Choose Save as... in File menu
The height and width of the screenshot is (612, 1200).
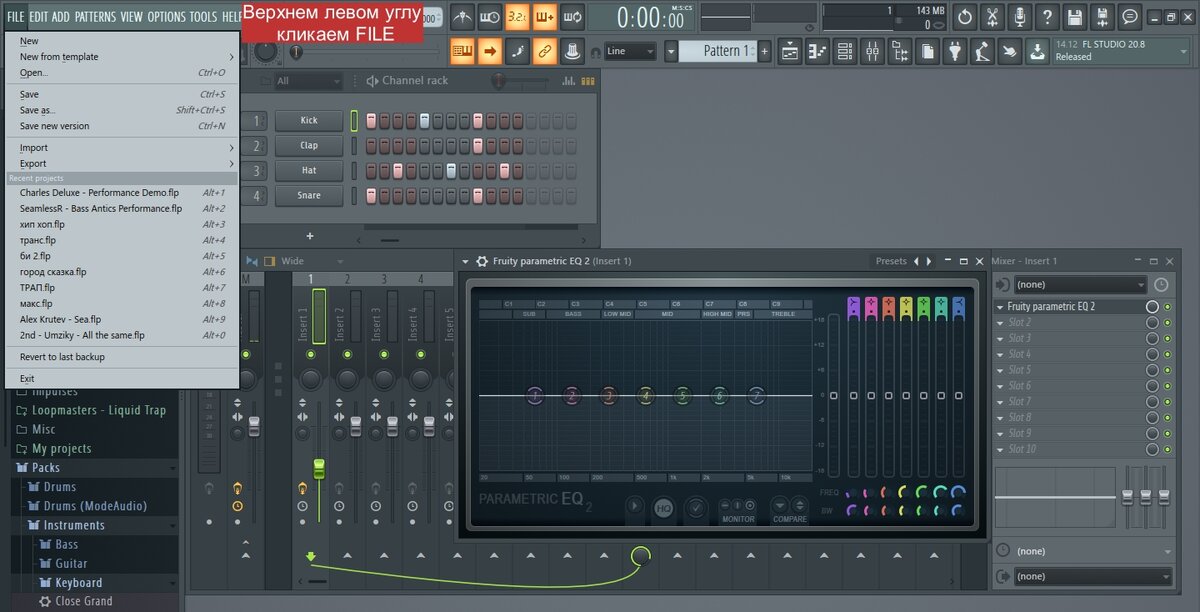point(122,110)
